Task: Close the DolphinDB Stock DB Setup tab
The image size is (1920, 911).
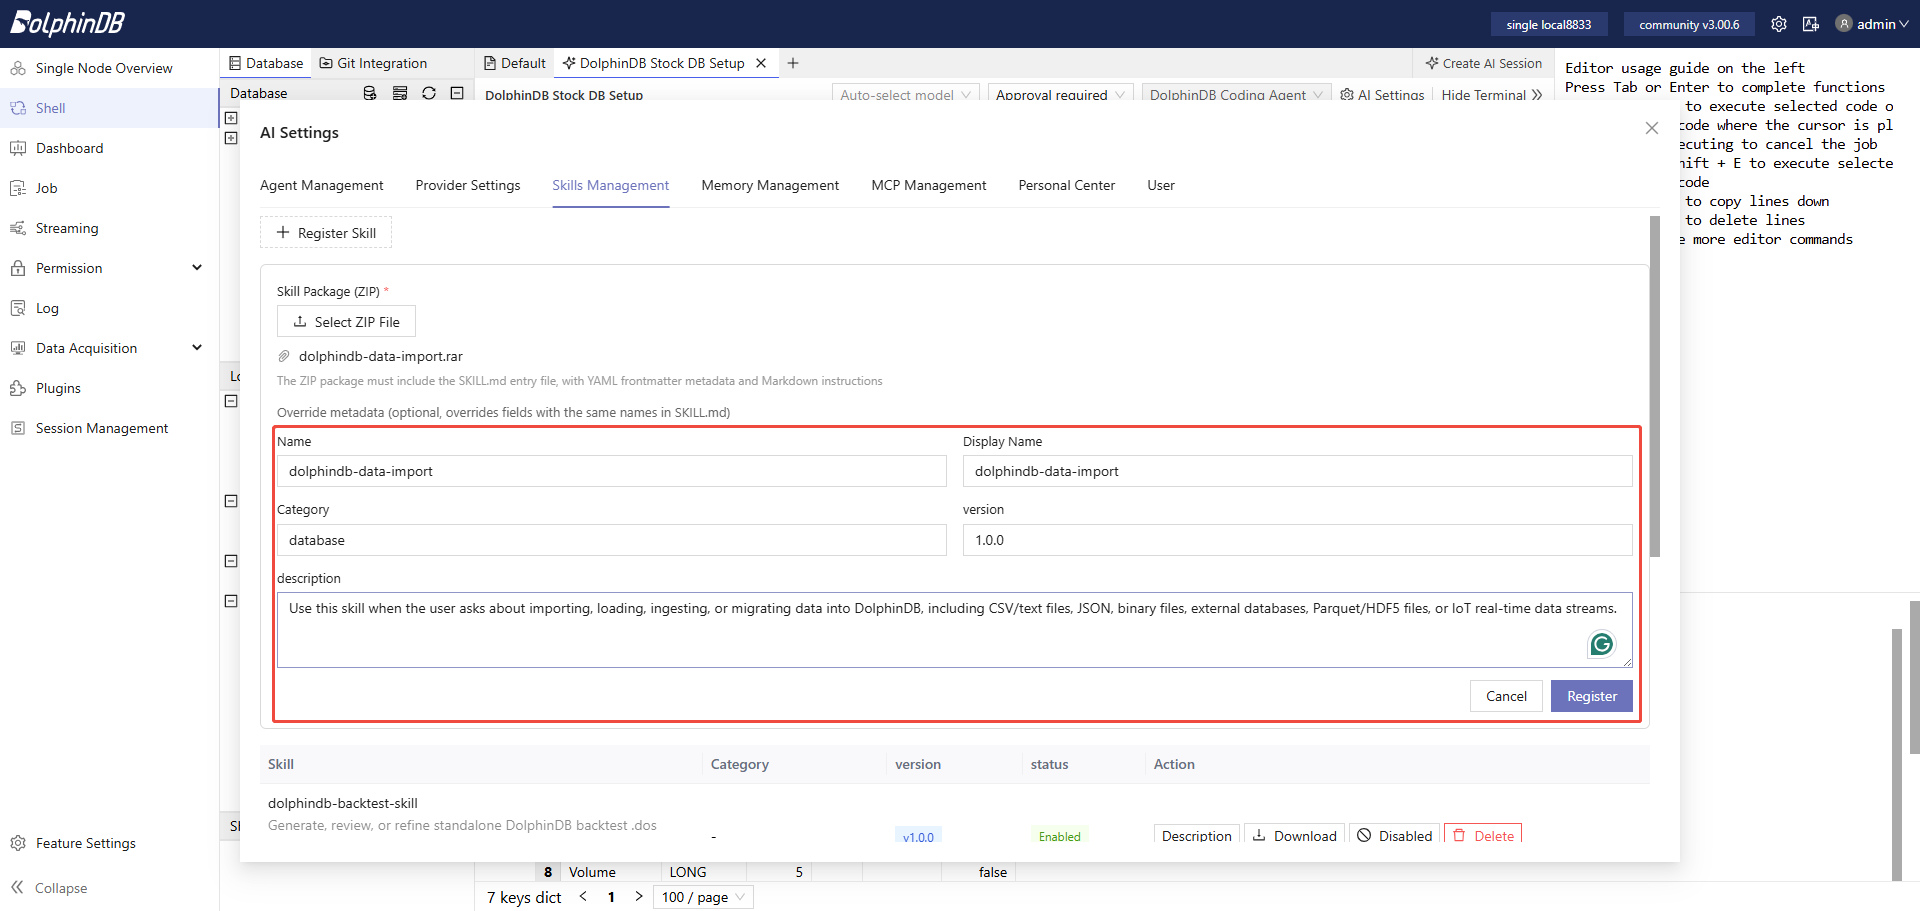Action: coord(761,63)
